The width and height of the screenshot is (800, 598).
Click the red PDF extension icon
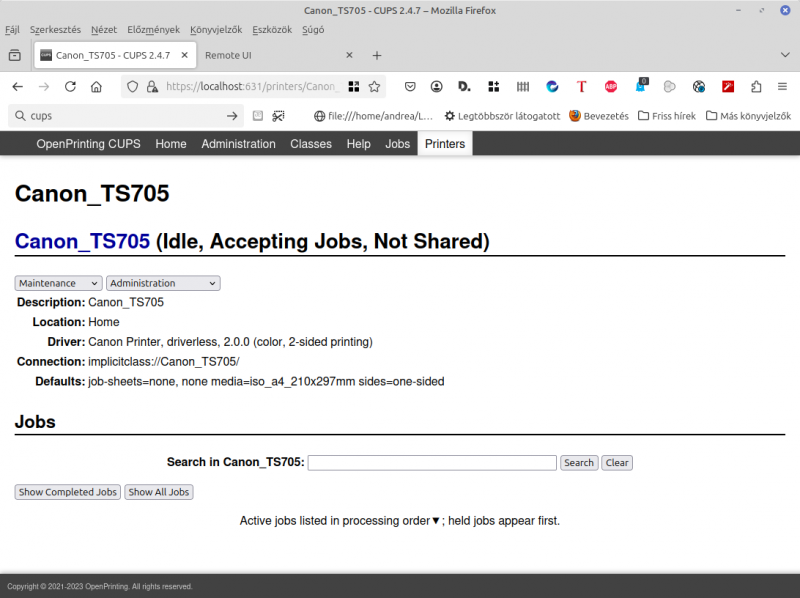click(728, 87)
